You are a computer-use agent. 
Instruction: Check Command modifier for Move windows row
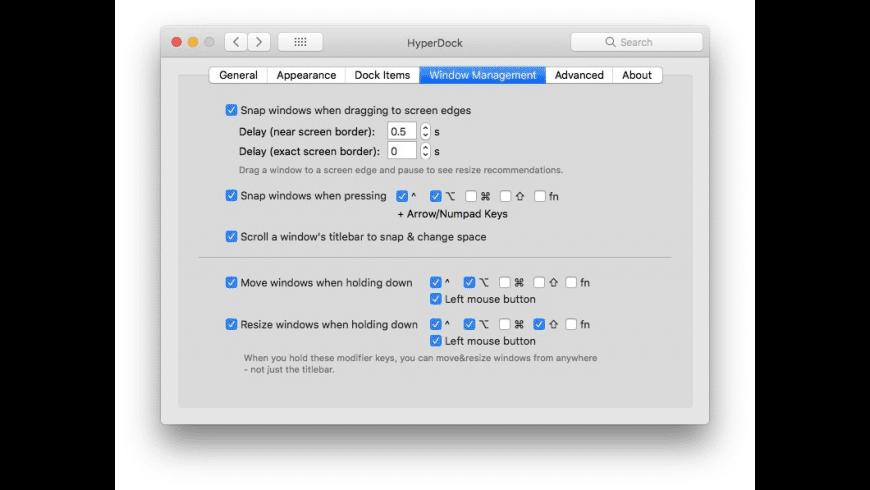(x=504, y=282)
